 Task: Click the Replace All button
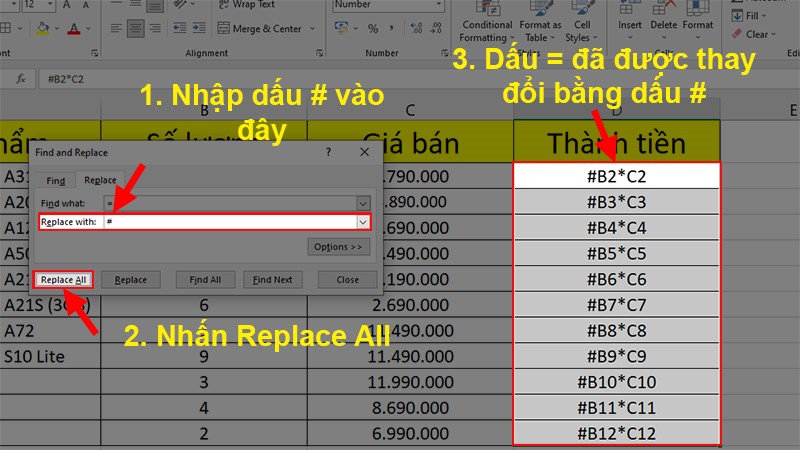pos(63,280)
